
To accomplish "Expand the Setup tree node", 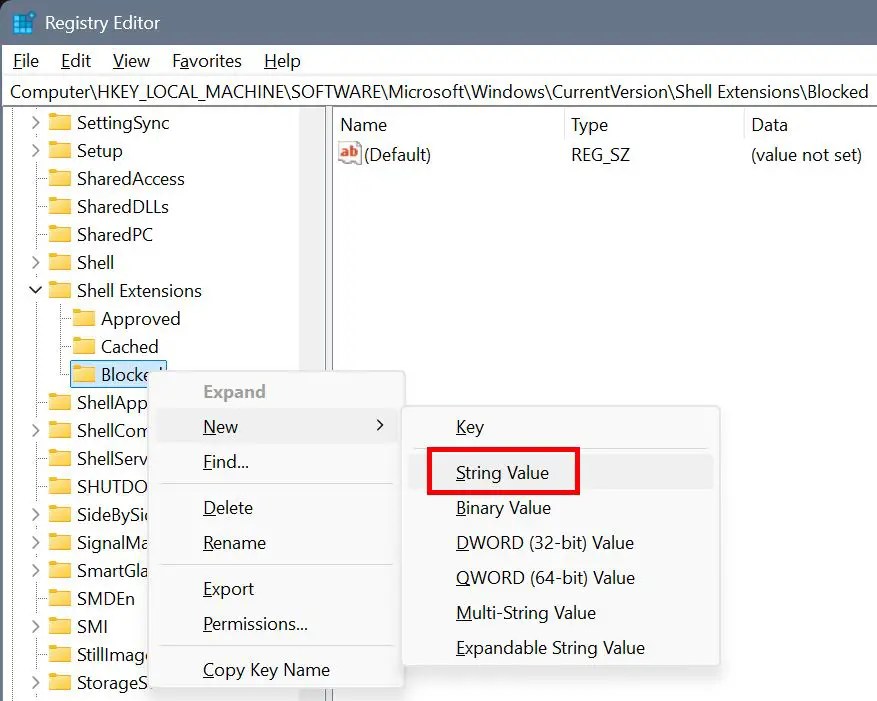I will tap(35, 150).
